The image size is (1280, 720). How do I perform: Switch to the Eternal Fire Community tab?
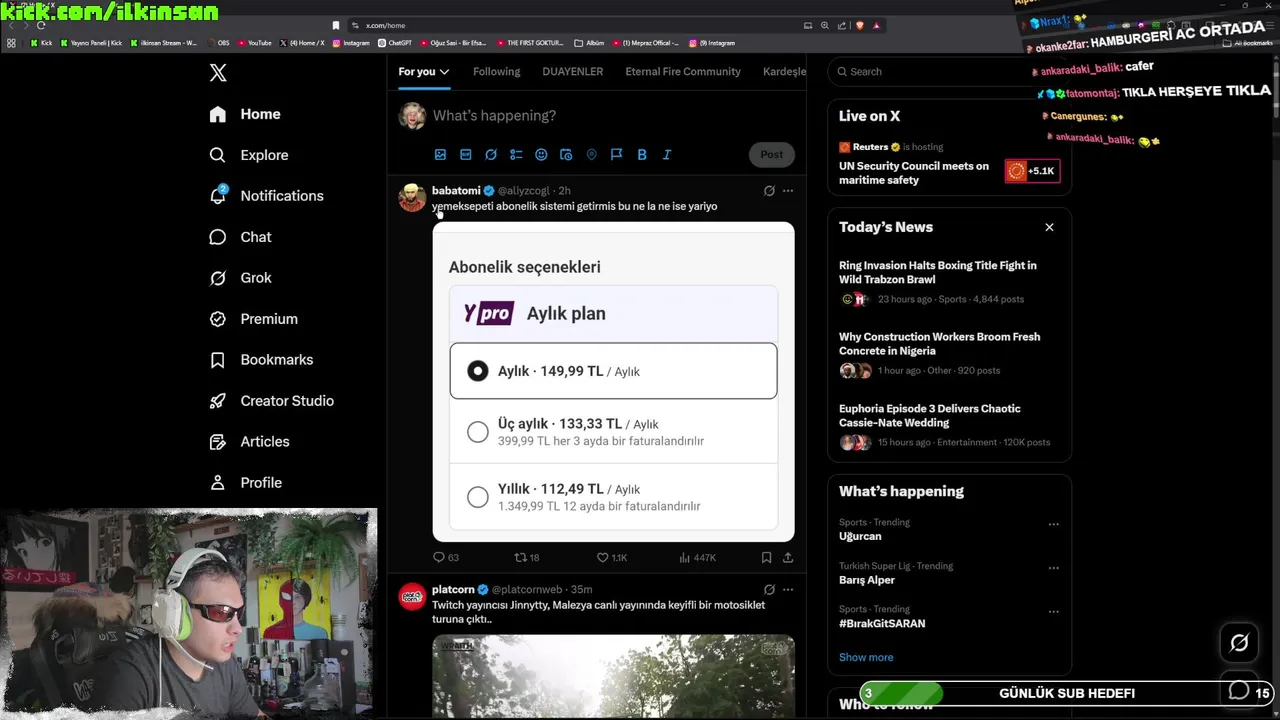683,72
